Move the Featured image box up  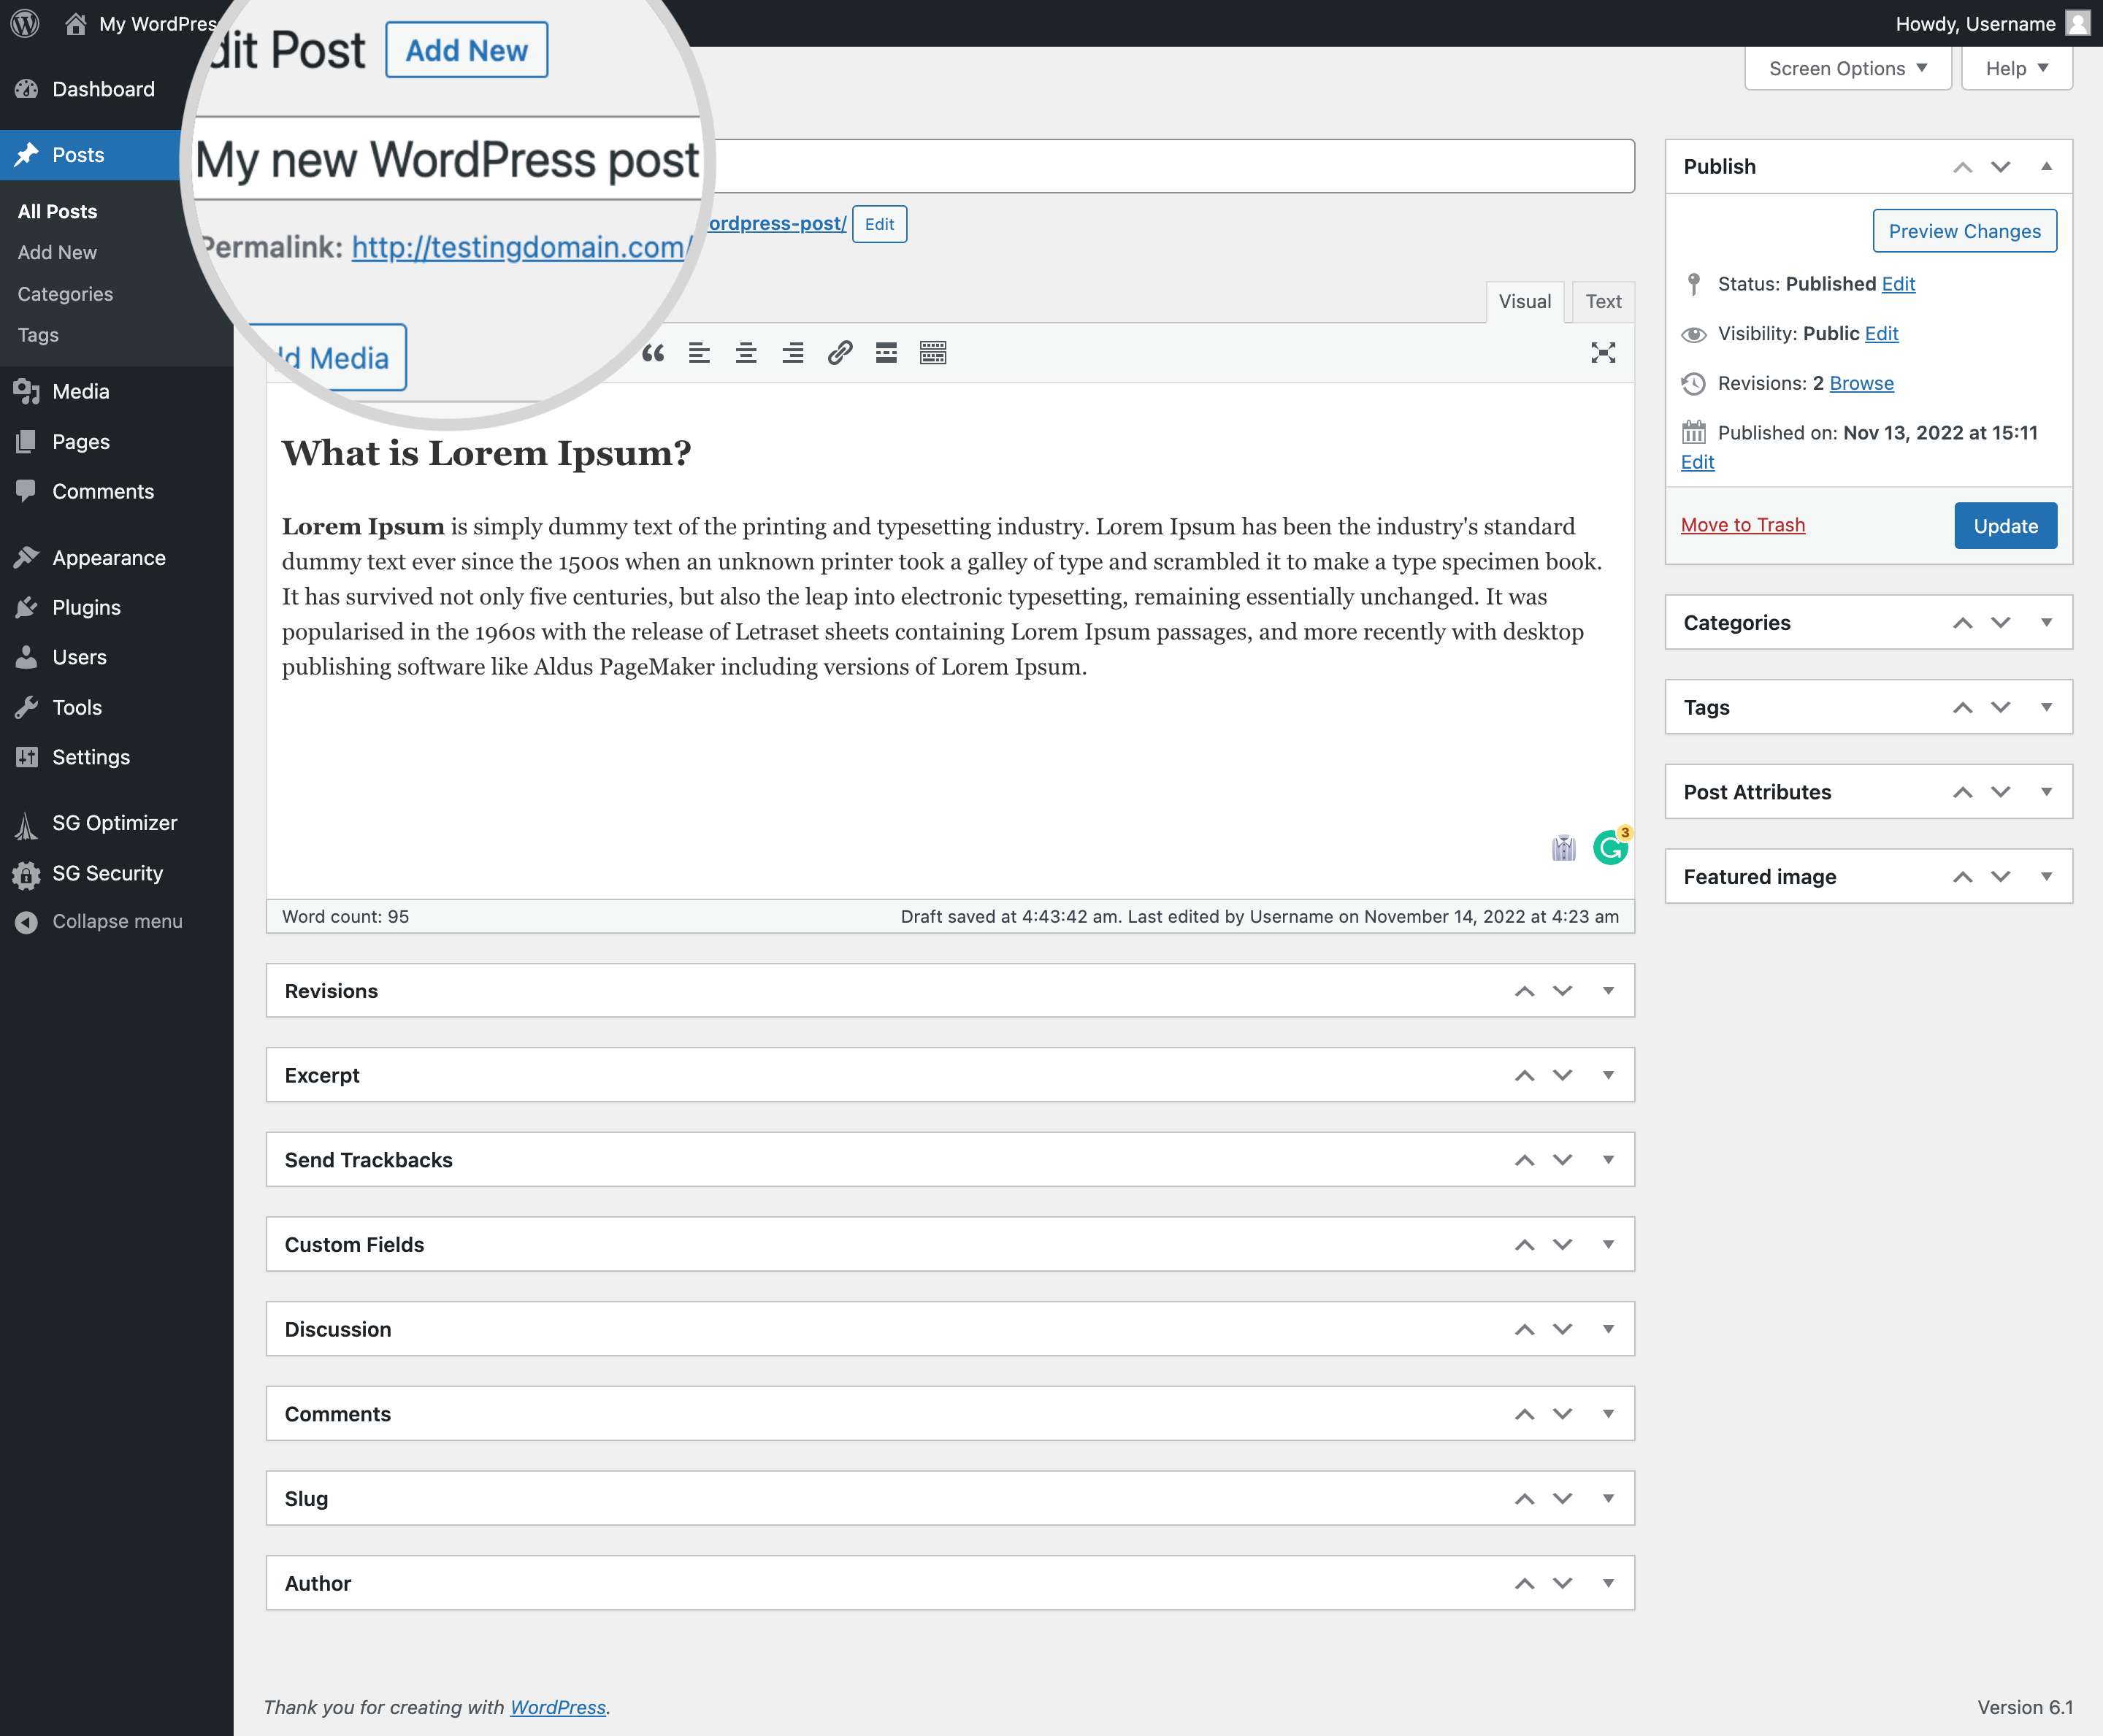click(x=1962, y=877)
